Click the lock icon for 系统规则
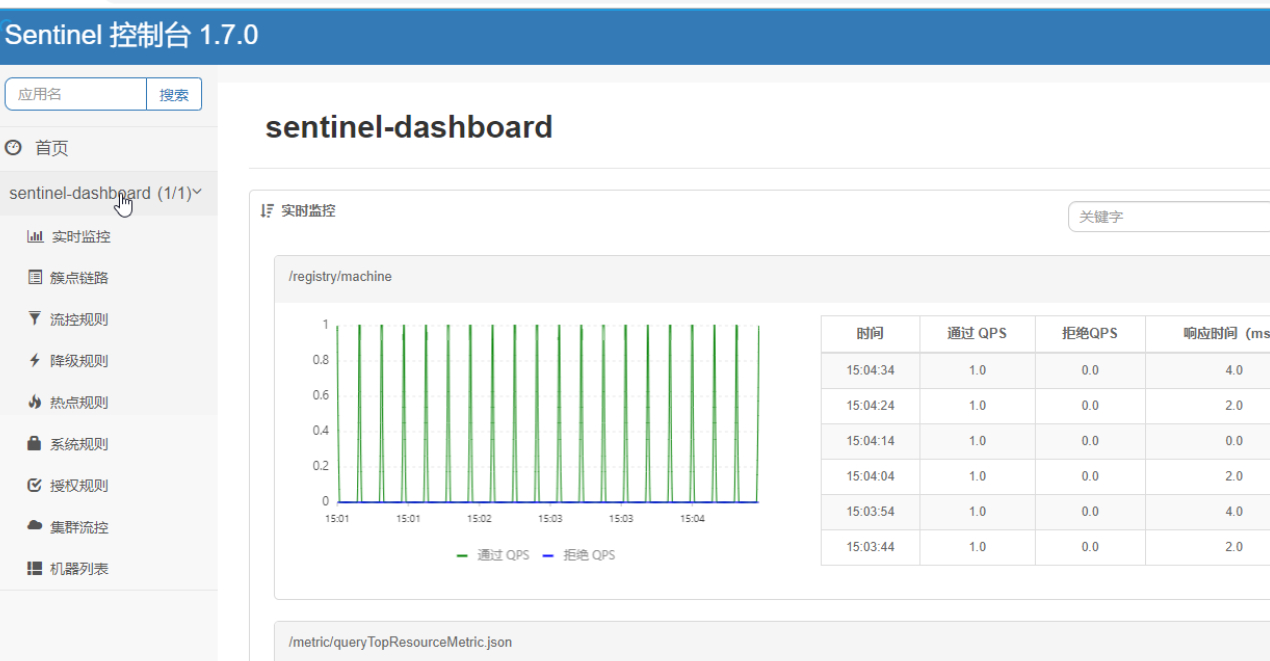 (35, 443)
